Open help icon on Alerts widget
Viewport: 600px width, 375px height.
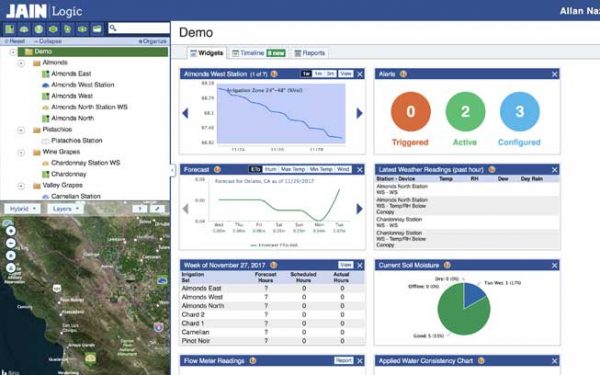(403, 74)
